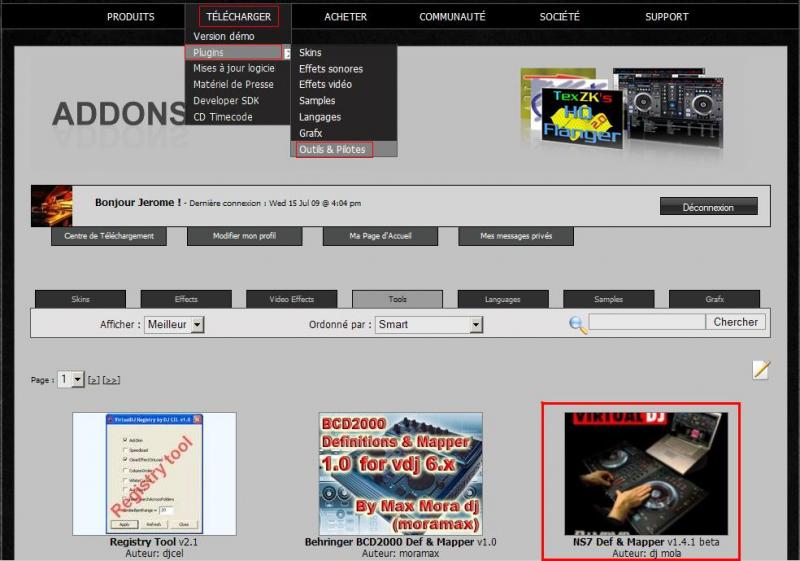Click the pencil edit note icon
The width and height of the screenshot is (800, 561).
pyautogui.click(x=761, y=369)
